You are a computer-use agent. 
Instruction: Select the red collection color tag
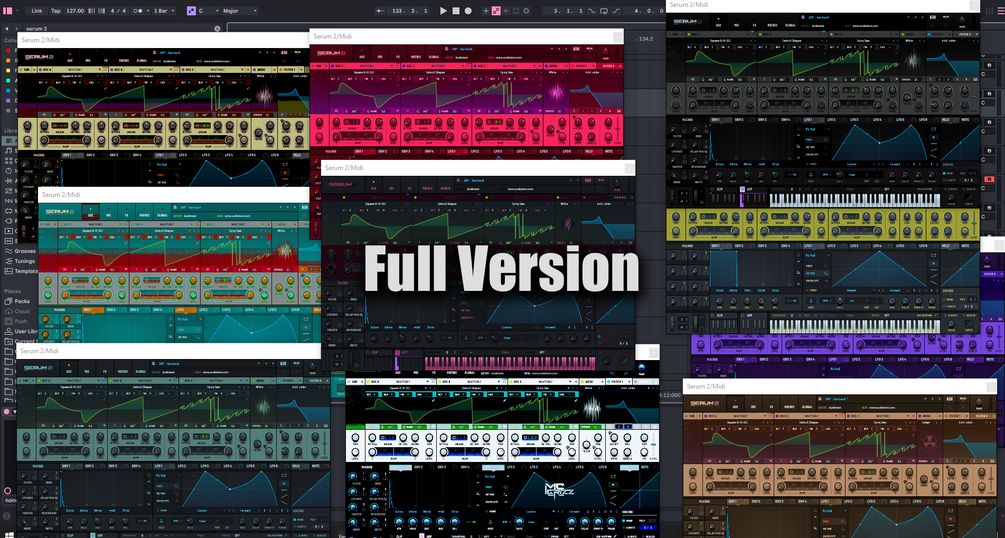tap(8, 49)
